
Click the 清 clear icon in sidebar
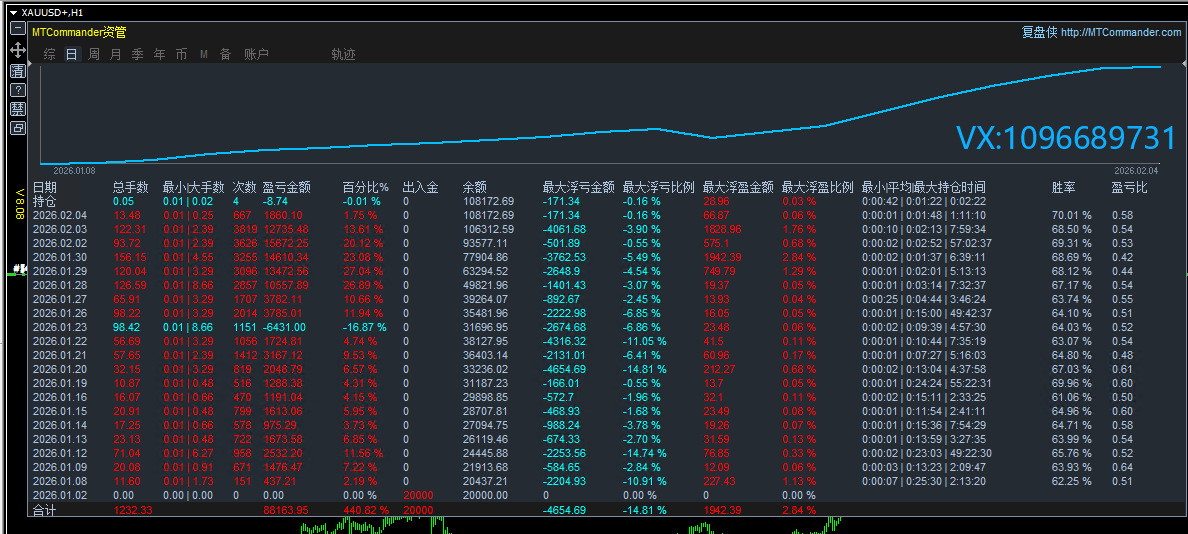pyautogui.click(x=17, y=70)
